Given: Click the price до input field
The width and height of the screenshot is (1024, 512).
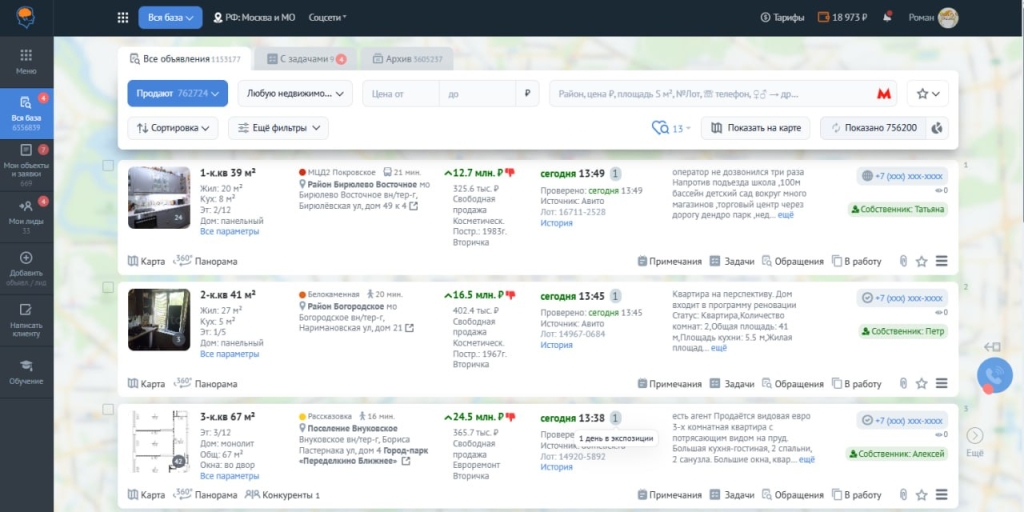Looking at the screenshot, I should (x=477, y=93).
